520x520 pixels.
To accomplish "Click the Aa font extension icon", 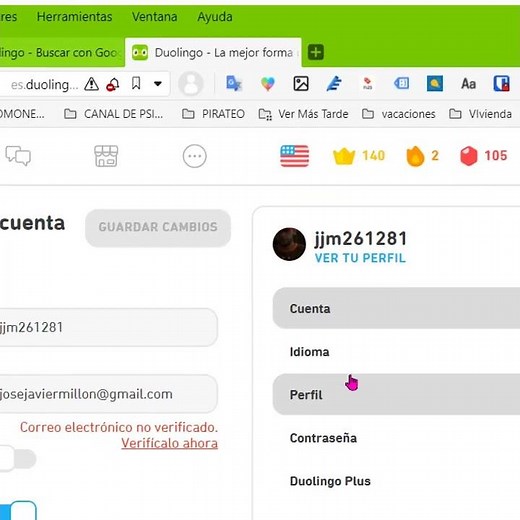I will 468,84.
